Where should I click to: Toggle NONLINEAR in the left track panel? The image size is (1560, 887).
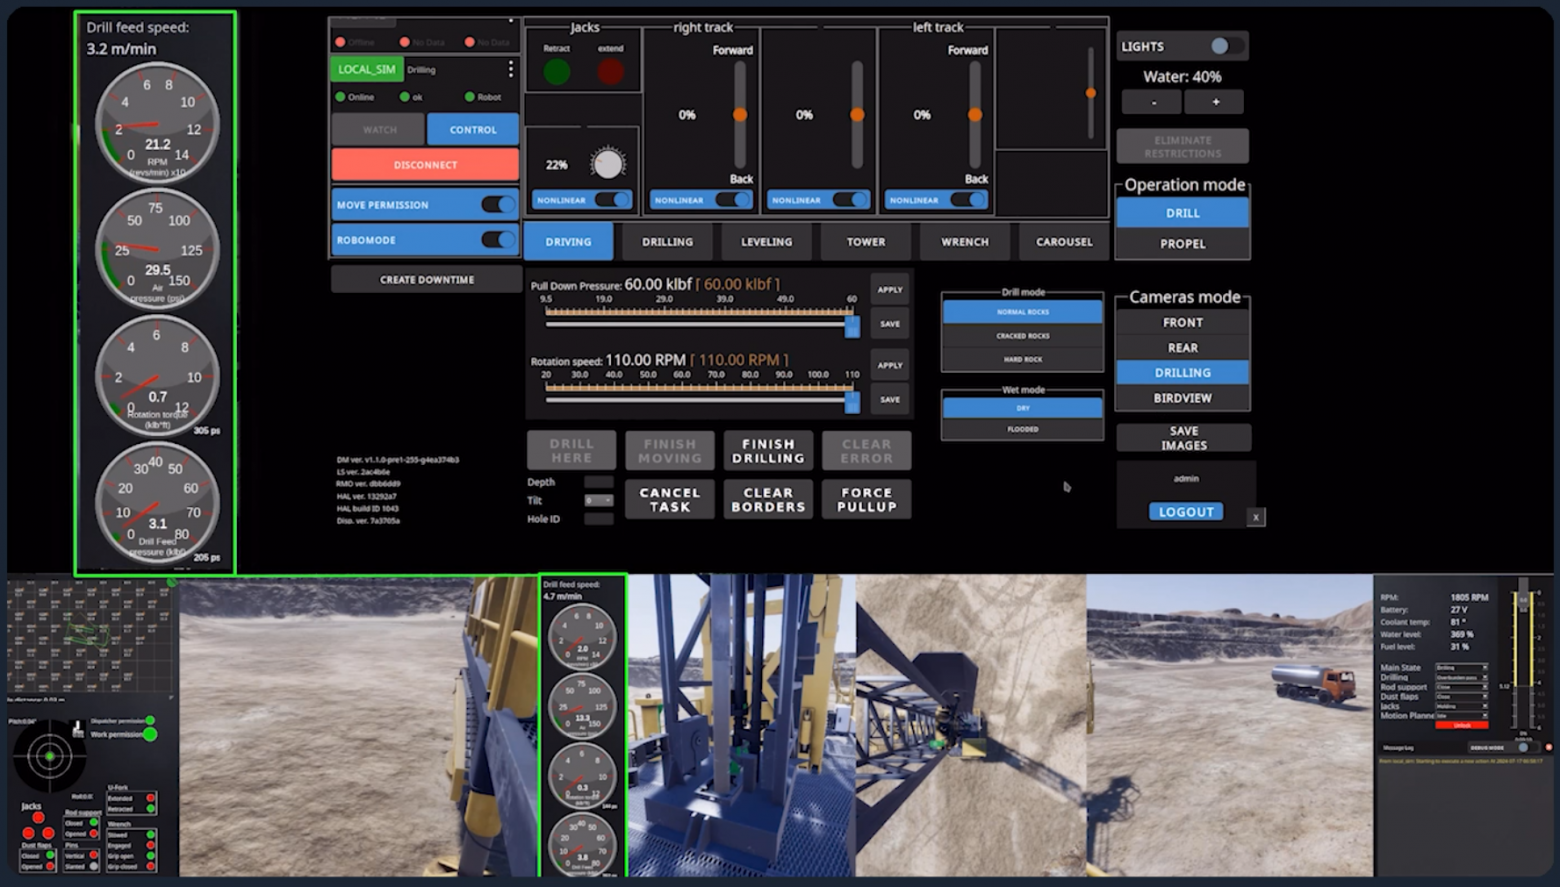965,200
